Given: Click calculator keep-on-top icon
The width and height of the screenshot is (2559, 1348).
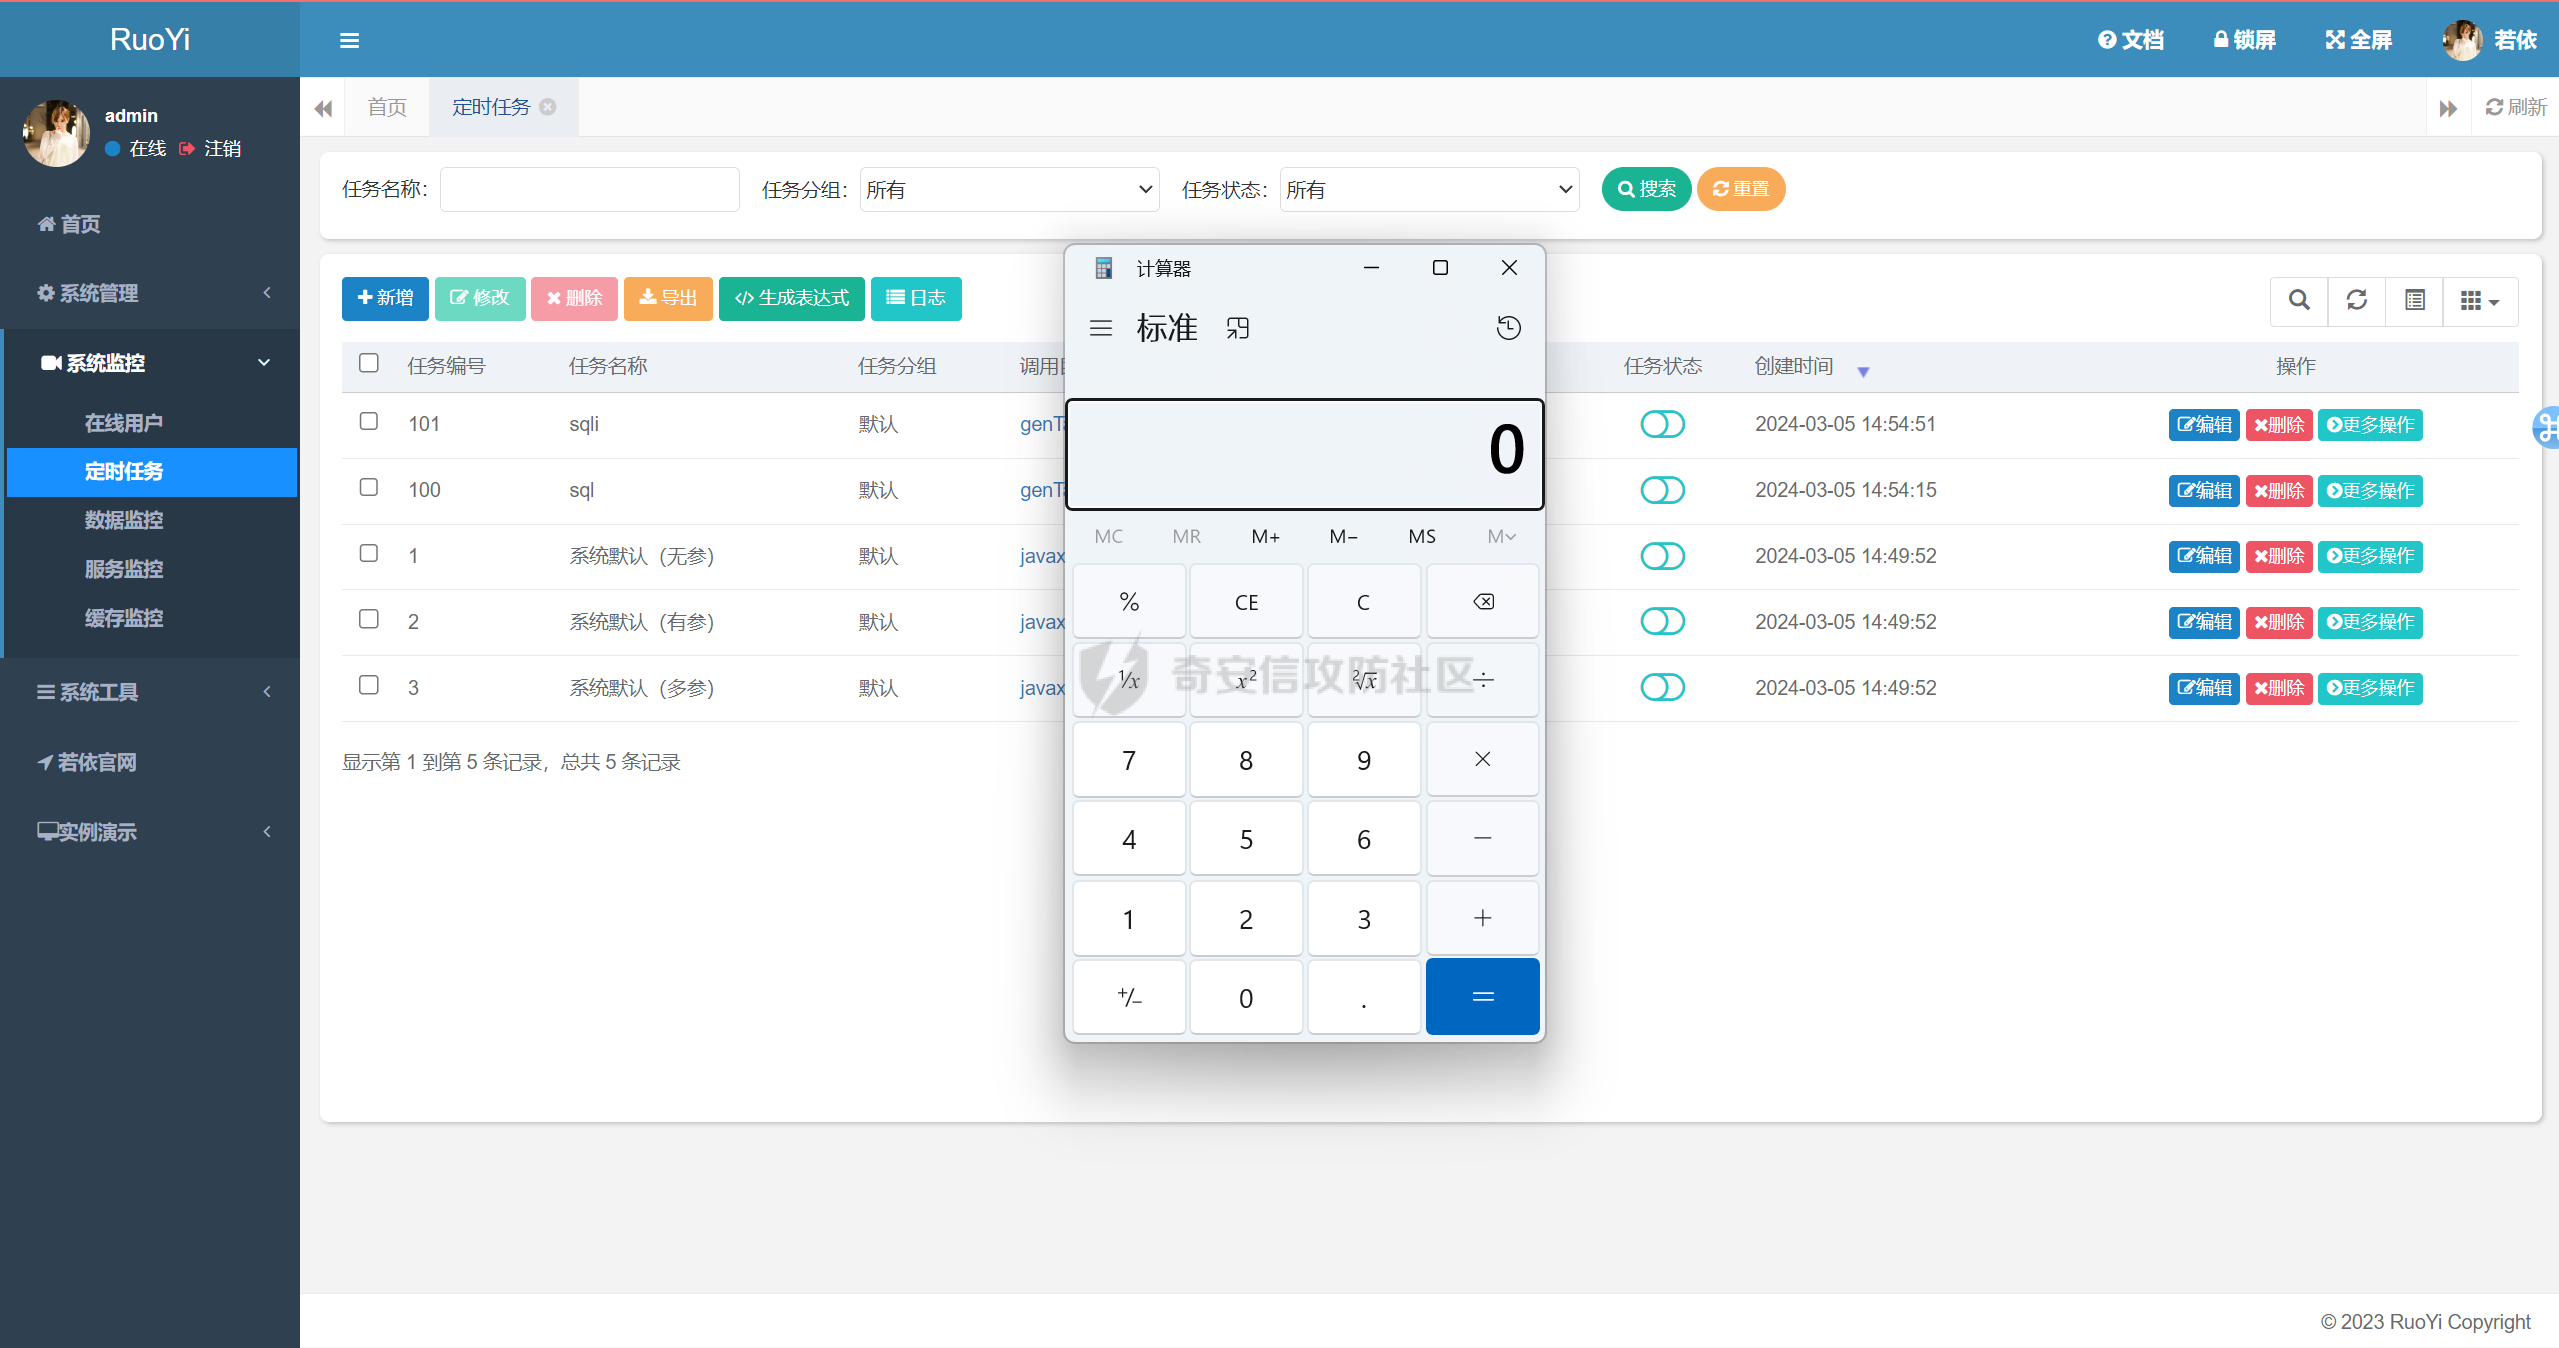Looking at the screenshot, I should click(1238, 328).
